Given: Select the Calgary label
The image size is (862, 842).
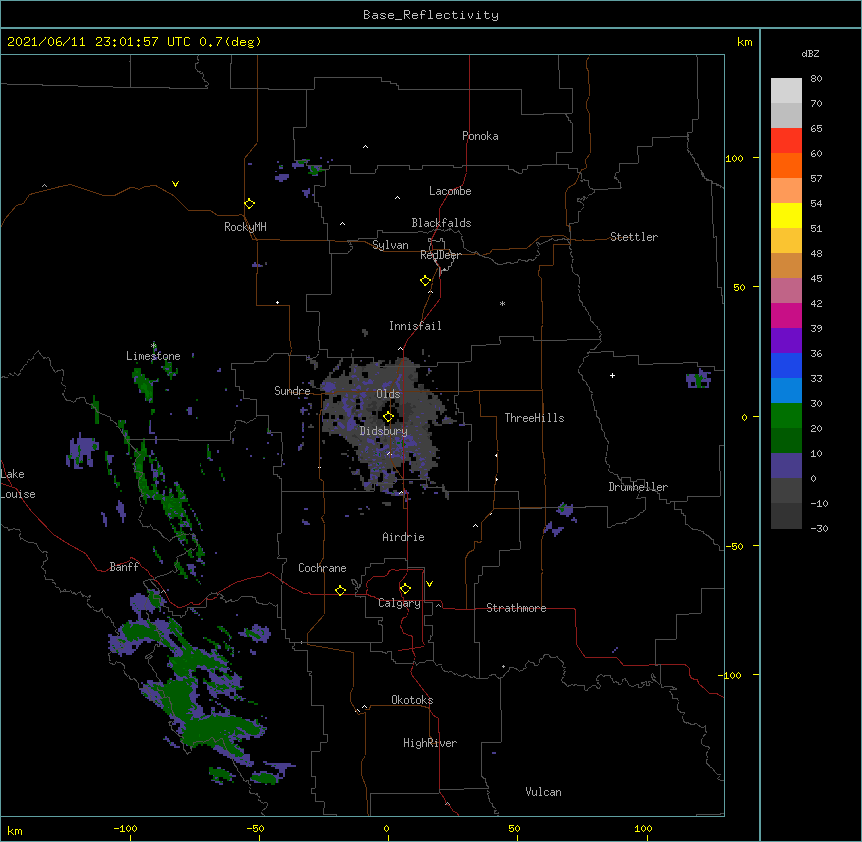Looking at the screenshot, I should pos(400,603).
